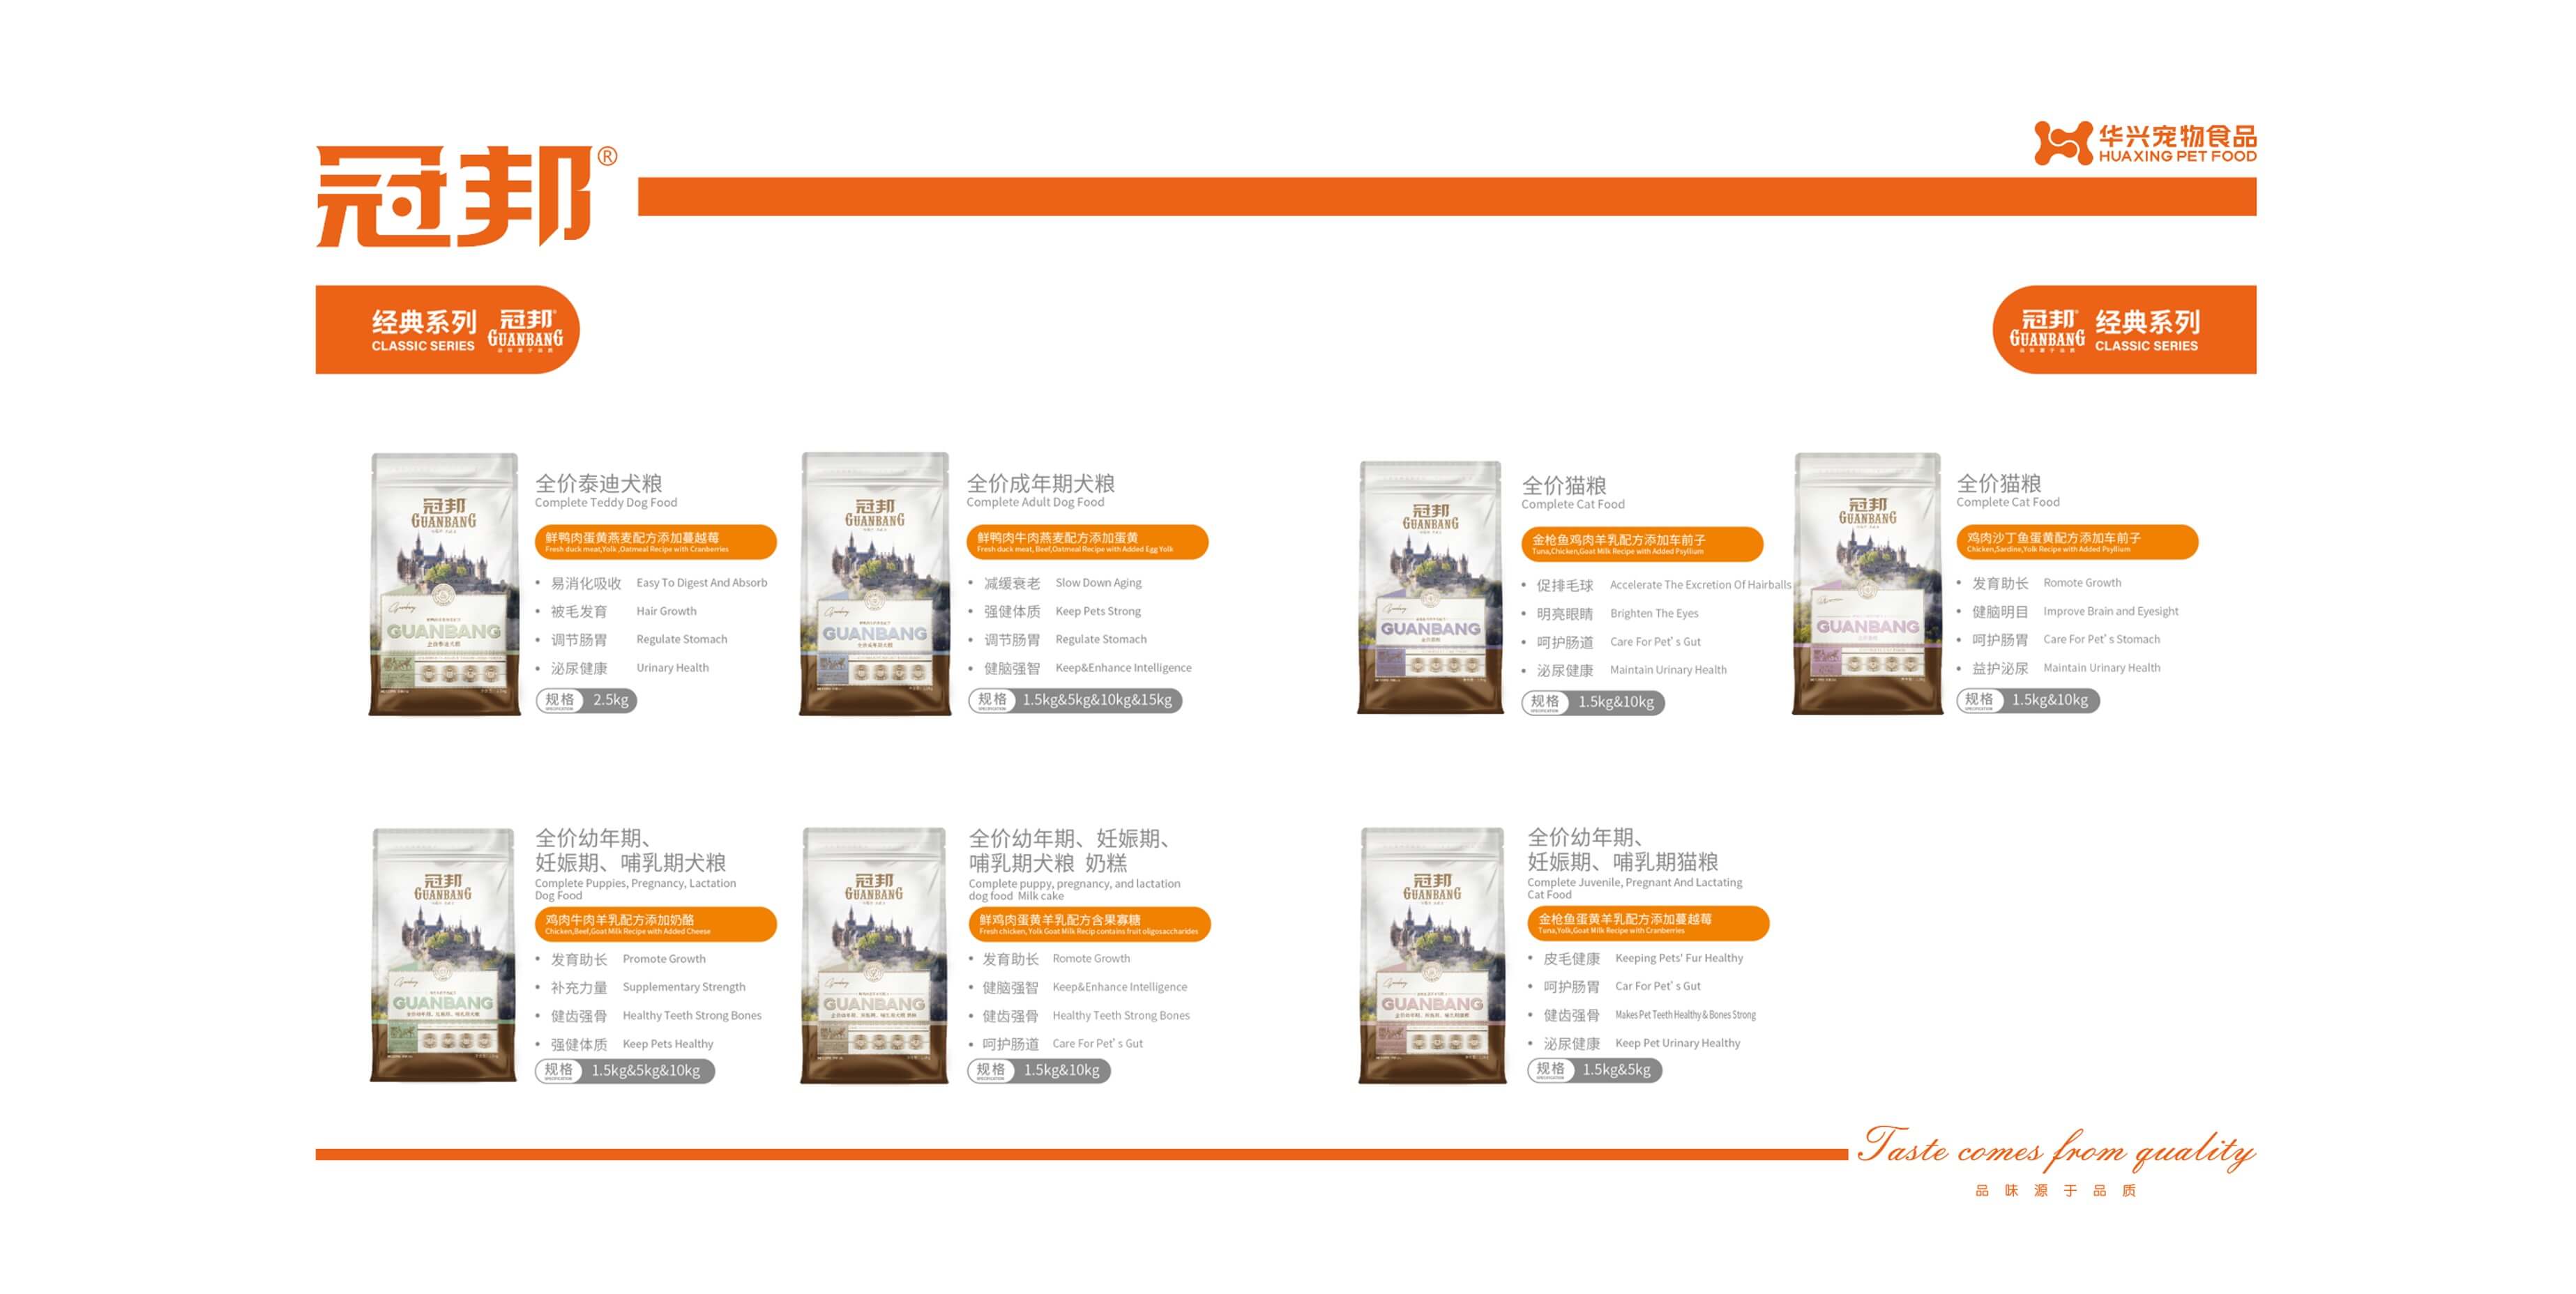Viewport: 2576px width, 1294px height.
Task: Click the puppy pregnancy dog food bag
Action: [x=444, y=955]
